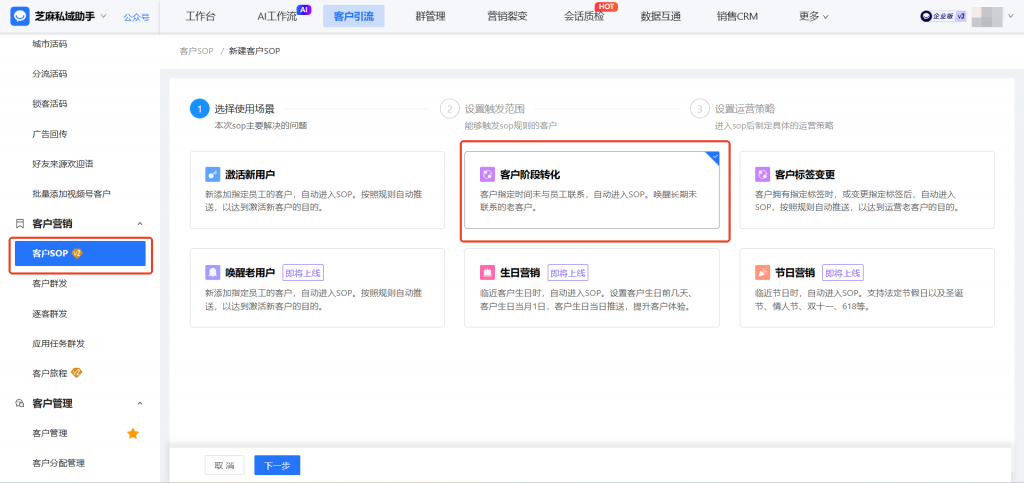Collapse the 客户营销 section chevron
The image size is (1024, 483).
click(139, 224)
